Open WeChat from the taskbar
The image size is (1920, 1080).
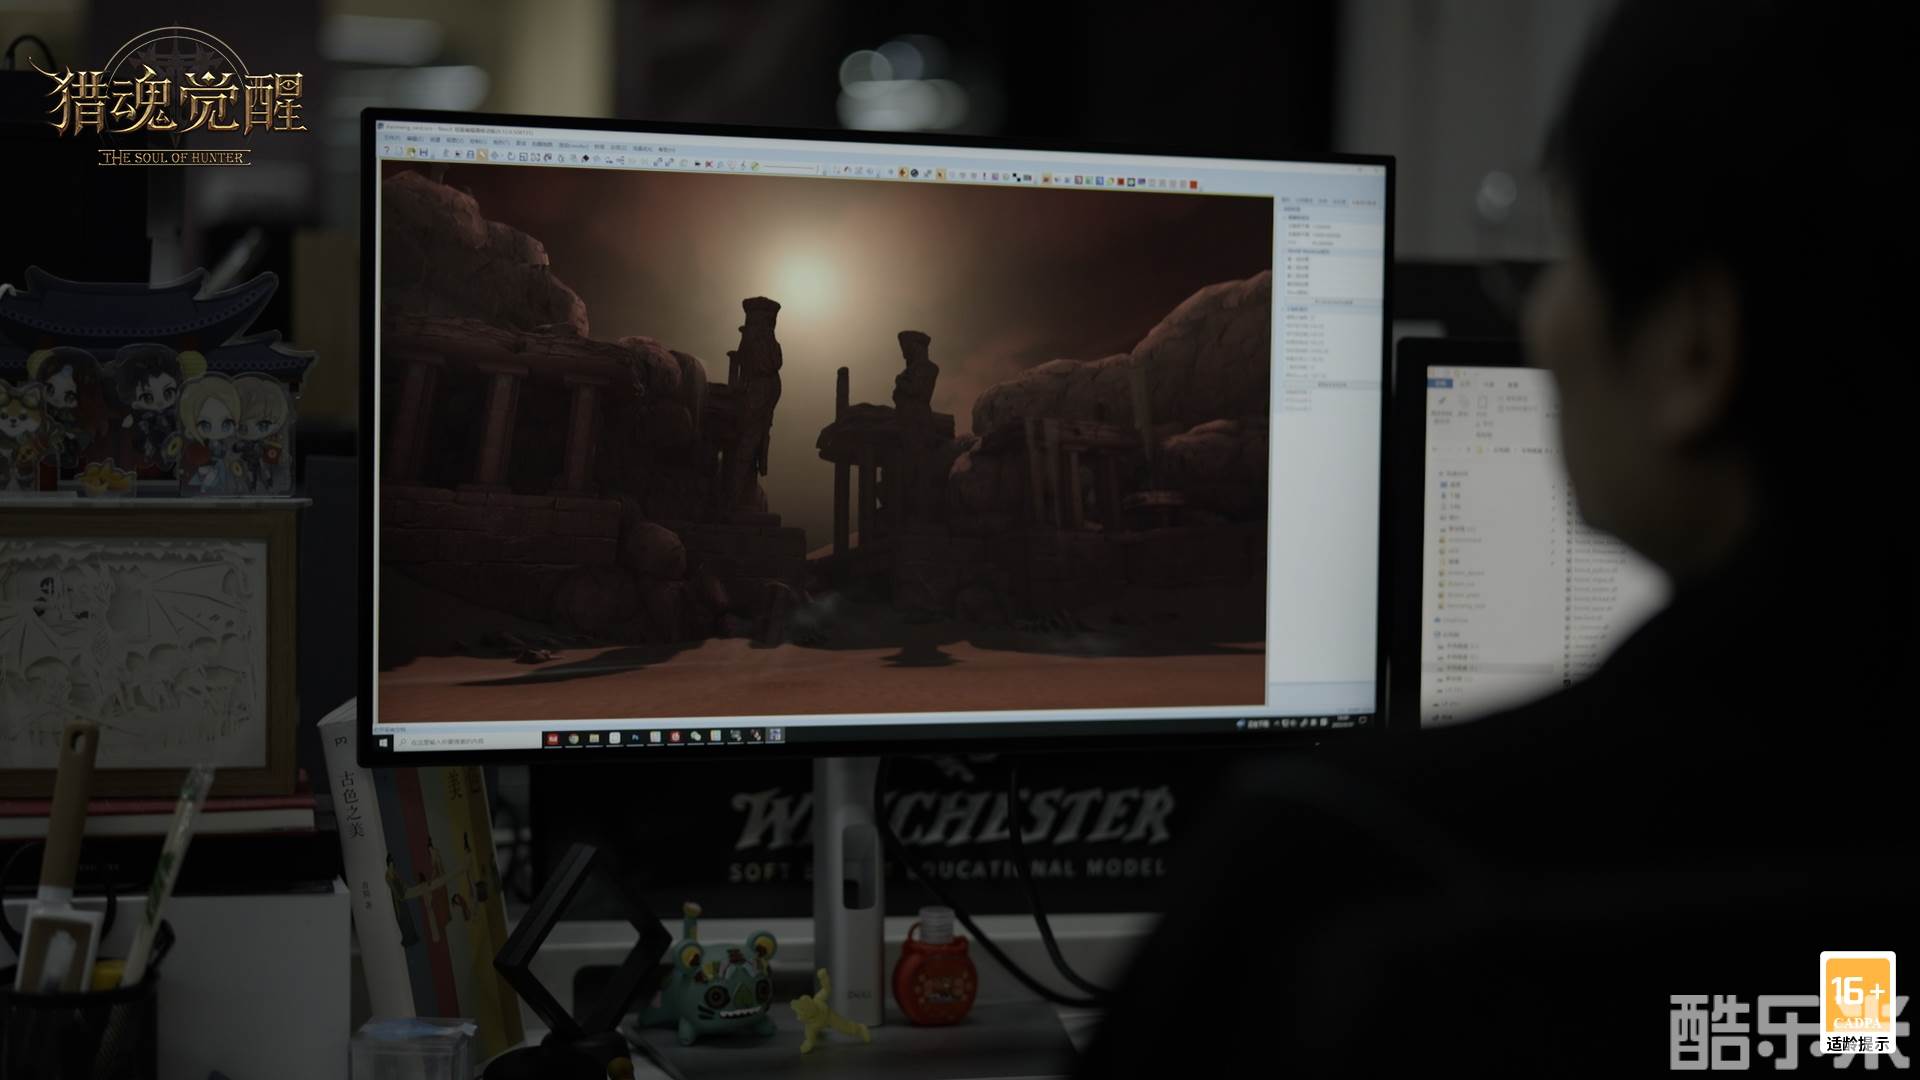[x=695, y=736]
